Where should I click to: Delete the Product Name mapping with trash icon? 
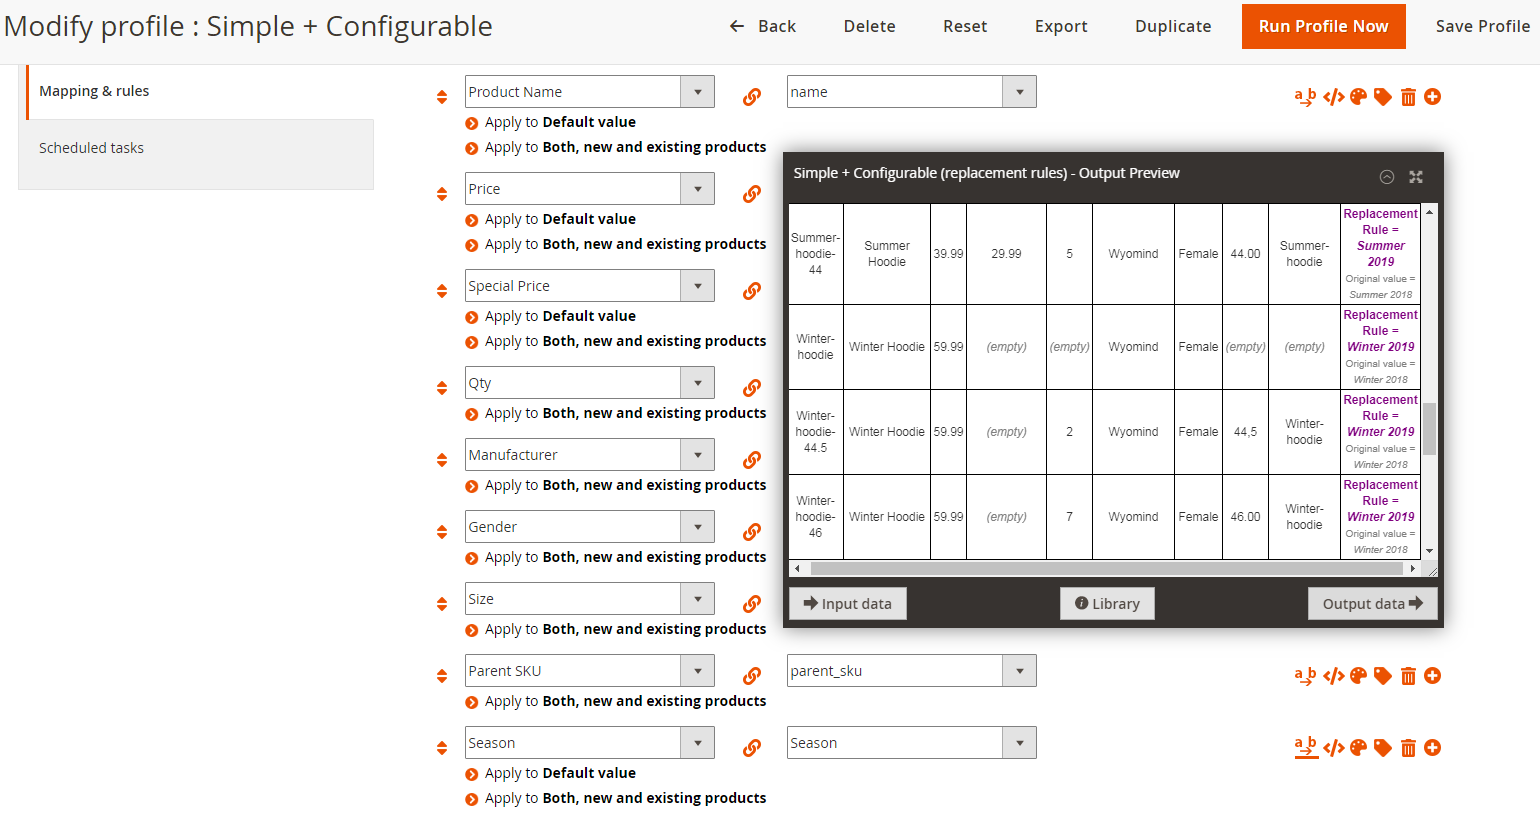coord(1408,97)
